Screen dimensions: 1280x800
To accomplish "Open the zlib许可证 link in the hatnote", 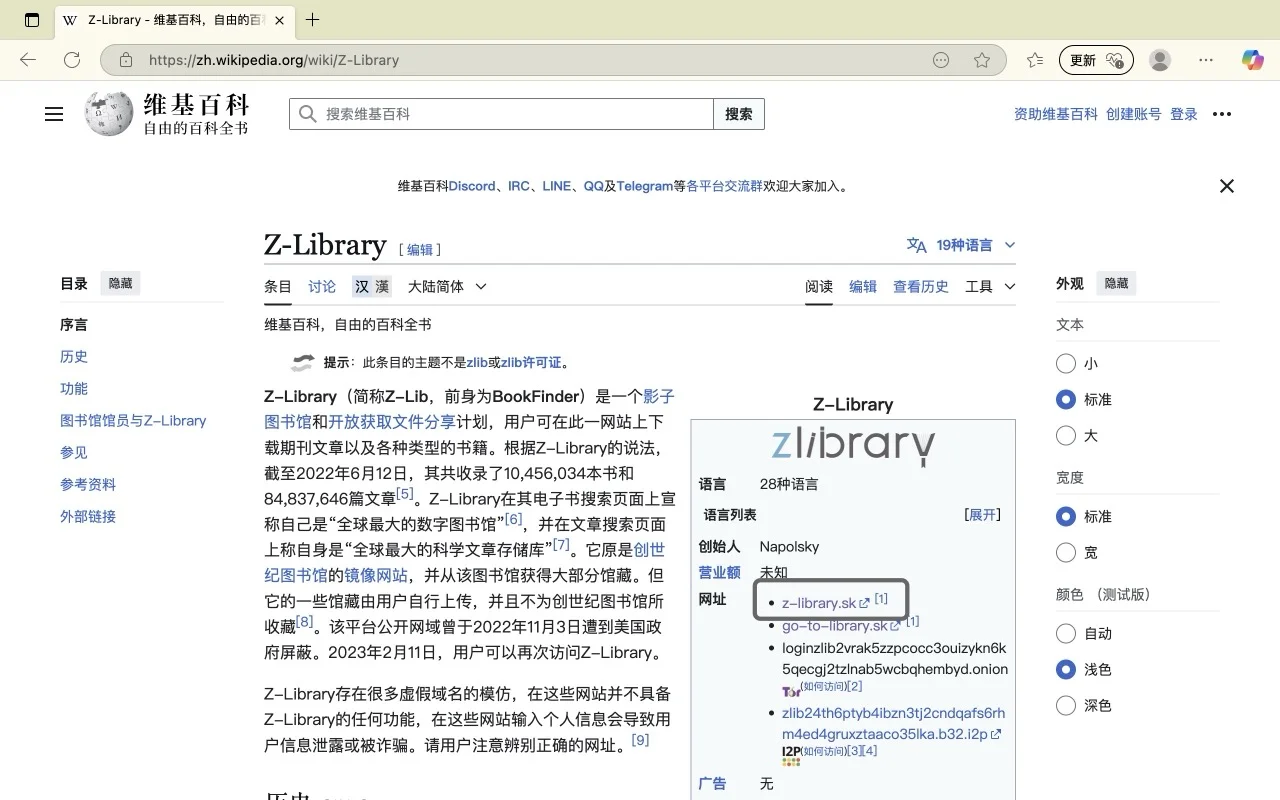I will [x=531, y=363].
